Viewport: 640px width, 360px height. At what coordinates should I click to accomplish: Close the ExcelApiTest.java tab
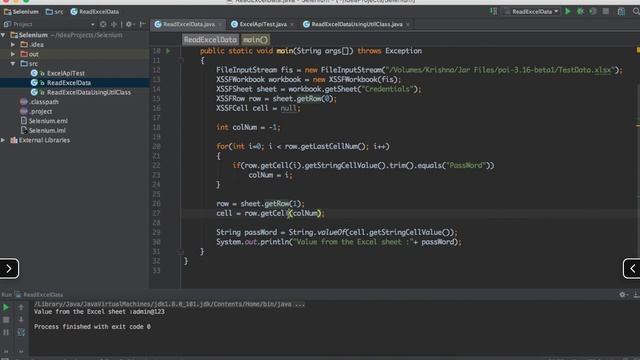click(x=292, y=24)
